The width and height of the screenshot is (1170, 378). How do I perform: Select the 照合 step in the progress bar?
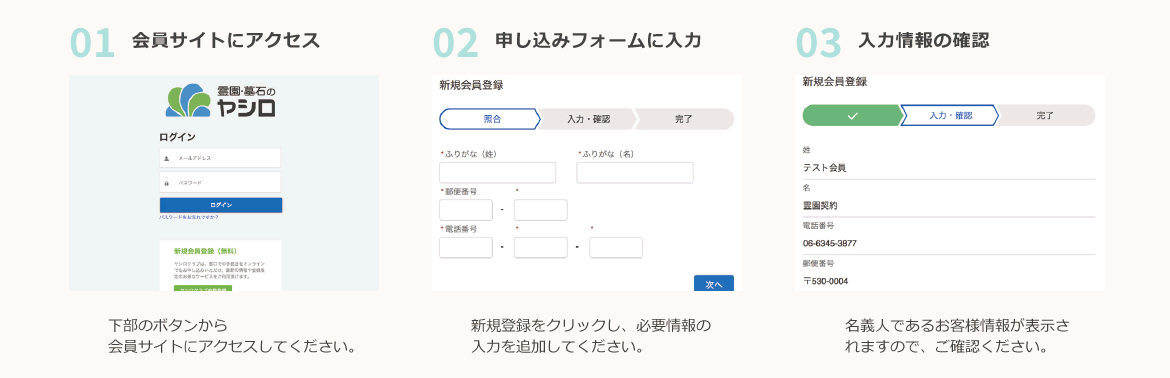pos(489,119)
